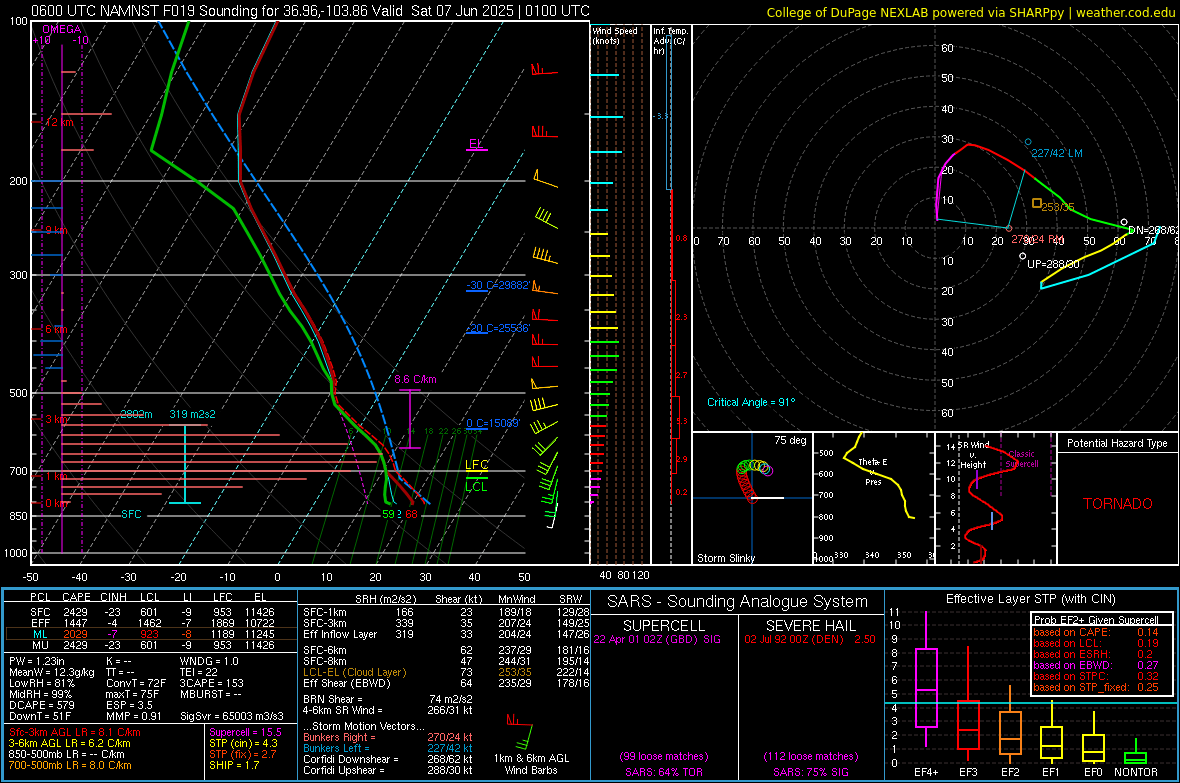The height and width of the screenshot is (783, 1180).
Task: Click the SR Wind v. Height inset label
Action: (x=973, y=455)
